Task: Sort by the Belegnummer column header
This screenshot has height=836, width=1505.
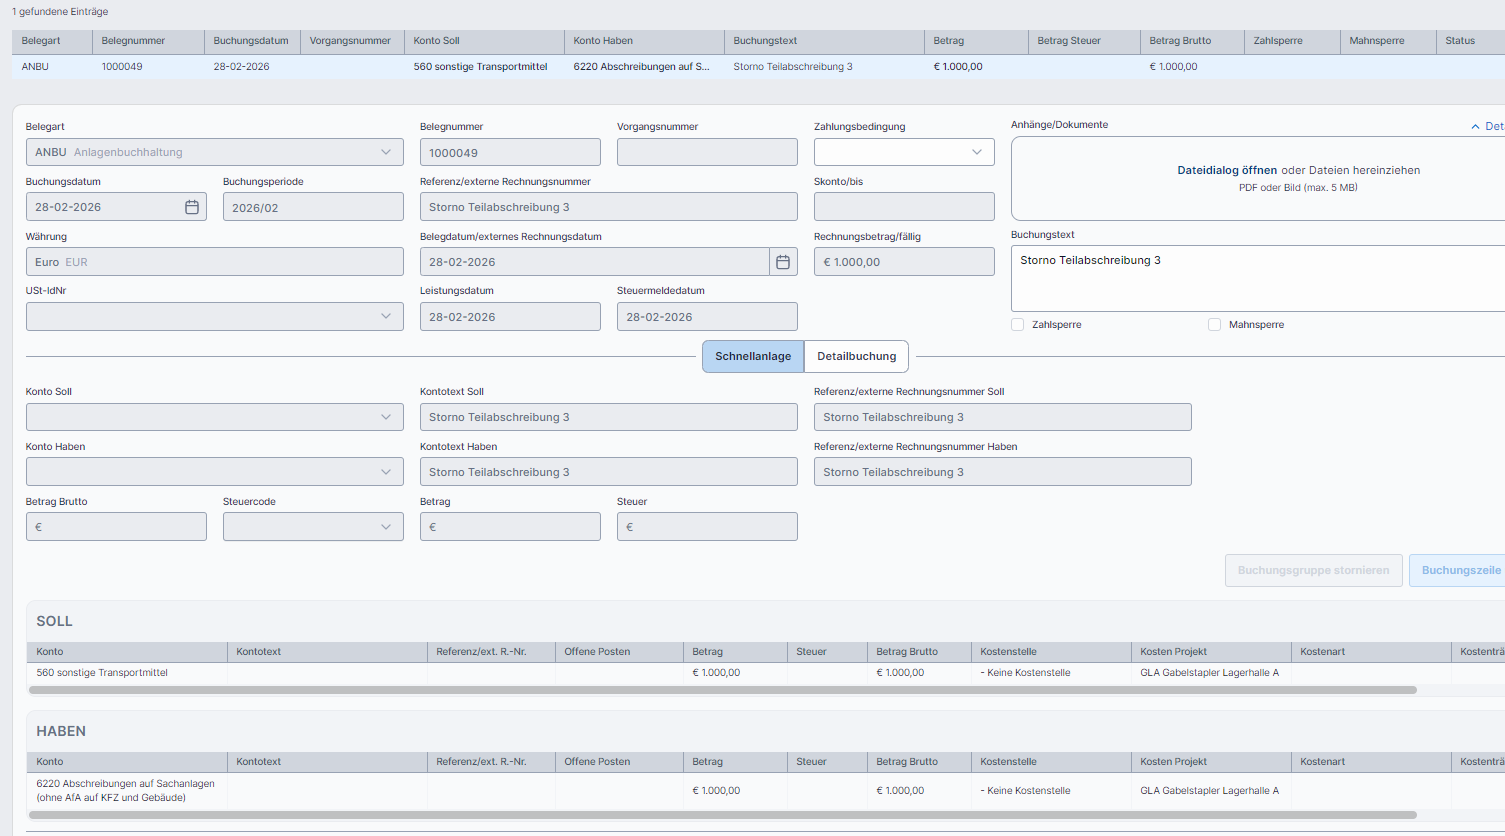Action: tap(133, 41)
